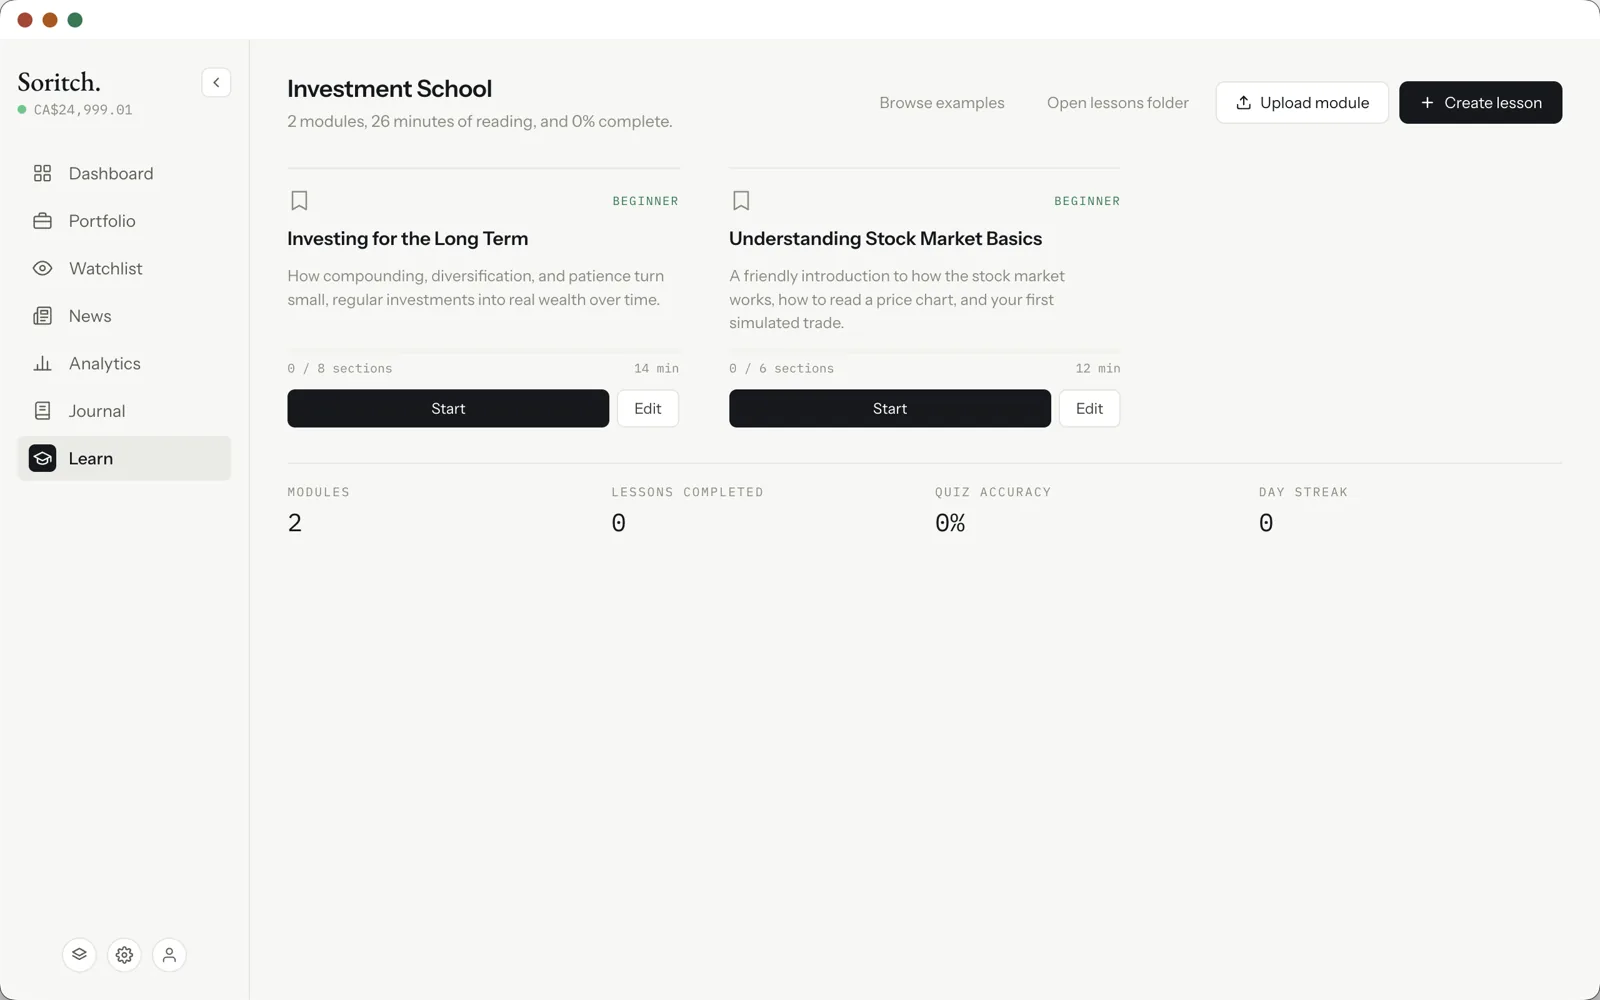Click the Soritch. logo

59,82
